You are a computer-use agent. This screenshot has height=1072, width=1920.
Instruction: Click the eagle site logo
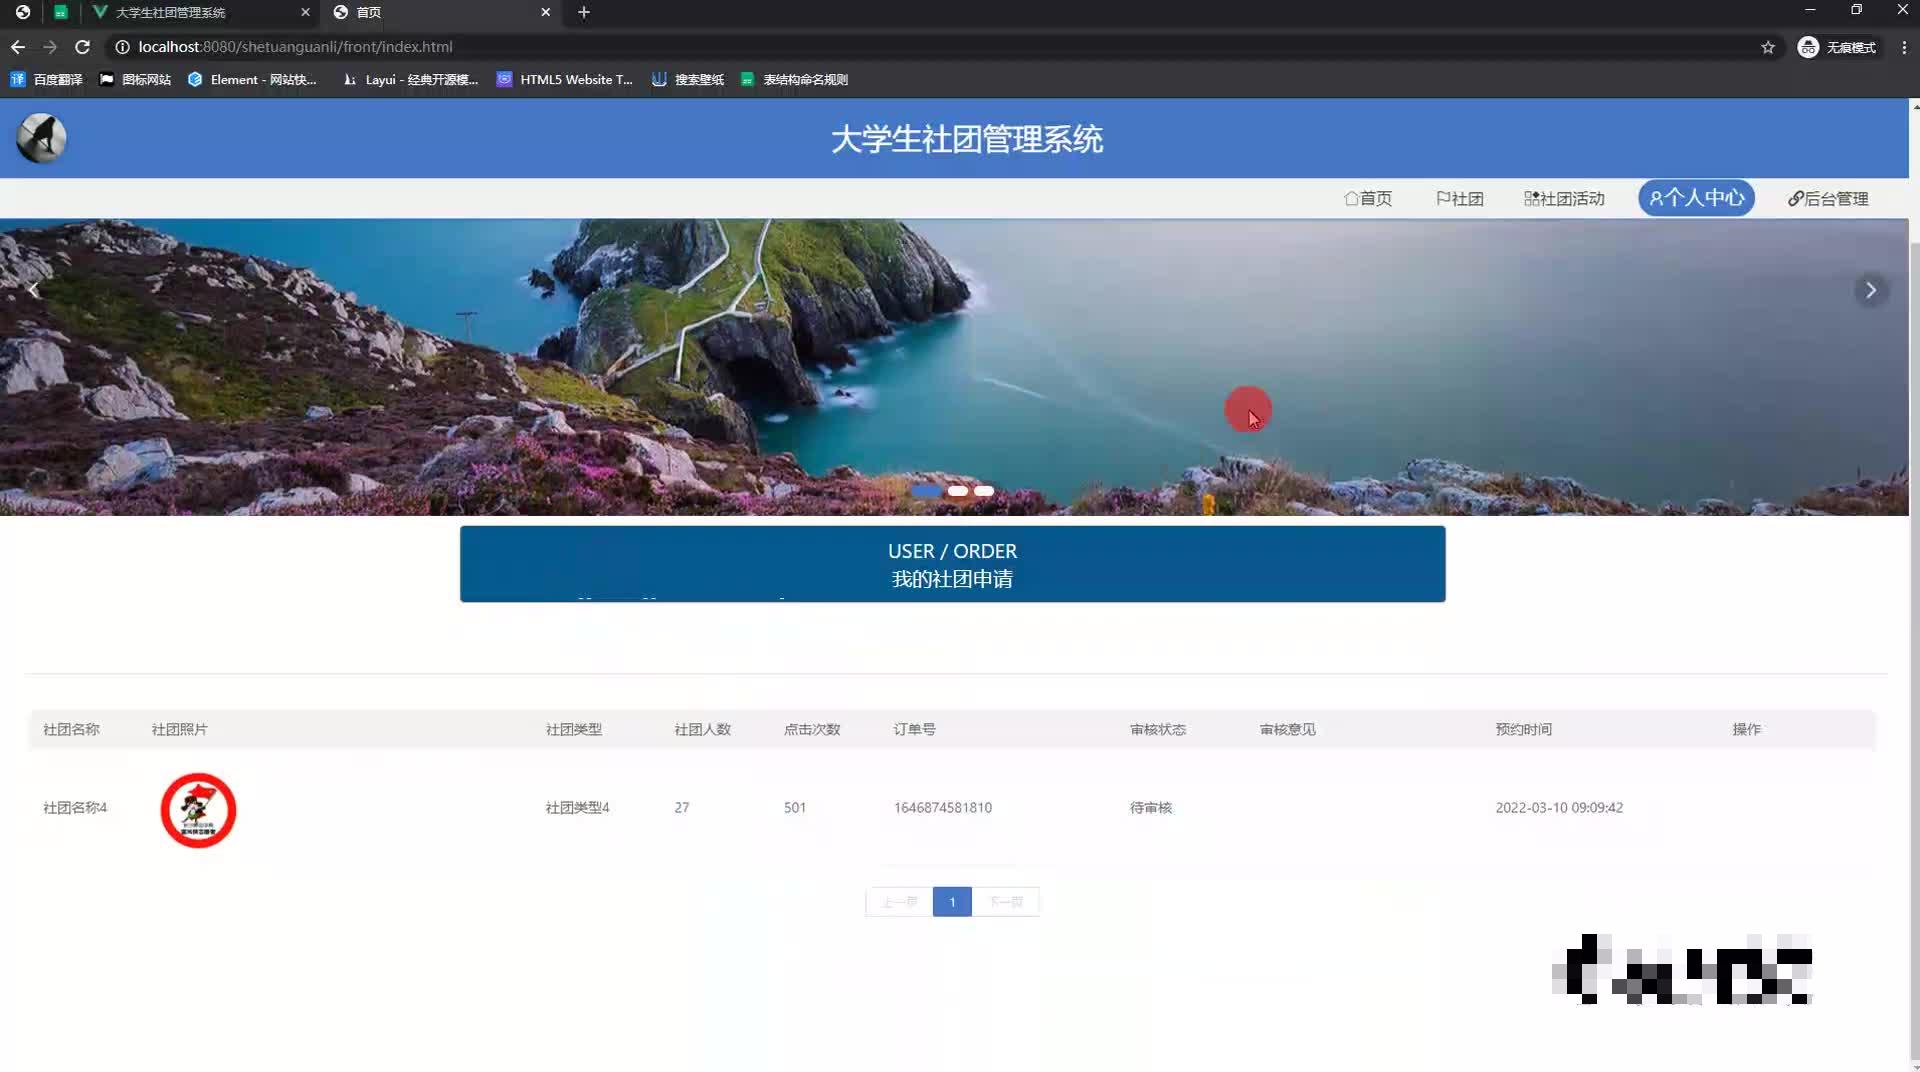(40, 138)
